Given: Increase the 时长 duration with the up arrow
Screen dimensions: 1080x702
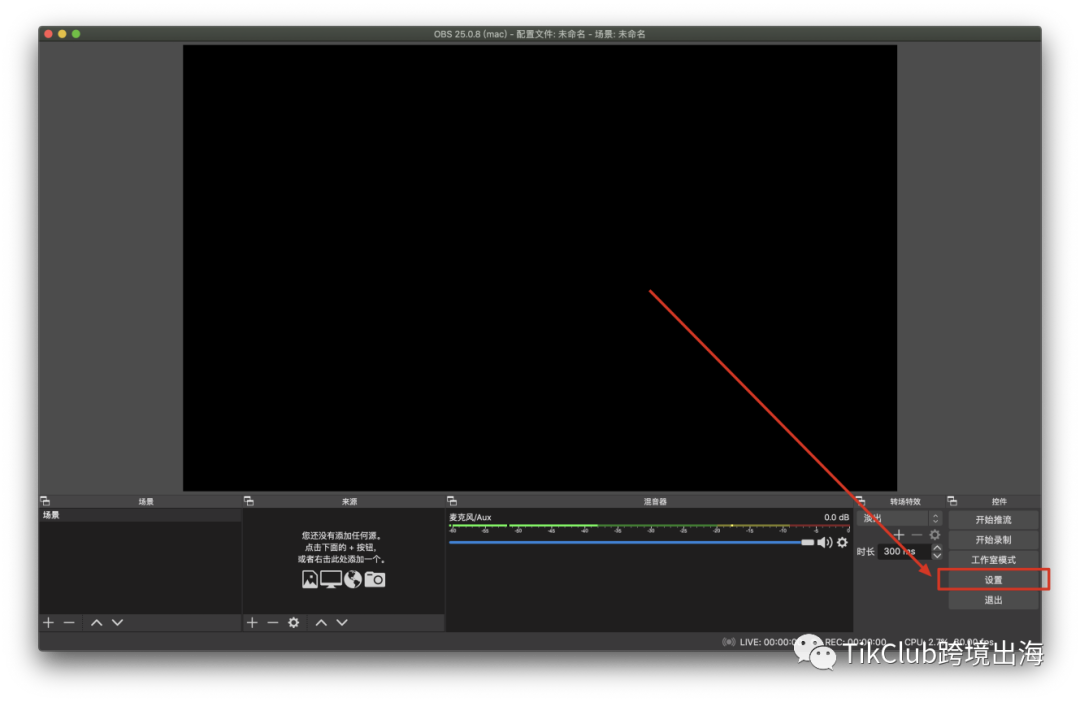Looking at the screenshot, I should point(937,548).
